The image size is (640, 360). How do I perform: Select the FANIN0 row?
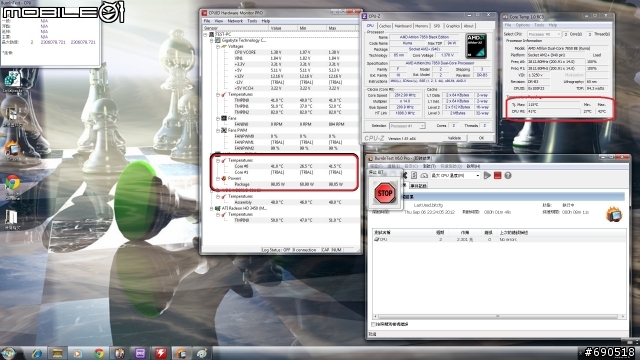click(281, 124)
